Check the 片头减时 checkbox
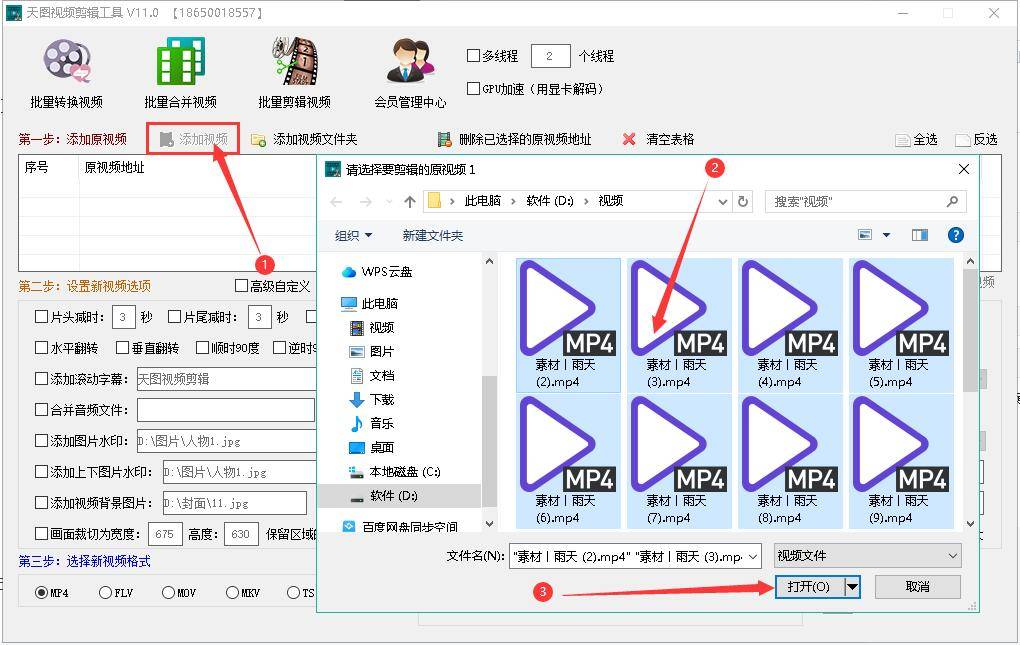This screenshot has height=645, width=1020. pyautogui.click(x=41, y=317)
